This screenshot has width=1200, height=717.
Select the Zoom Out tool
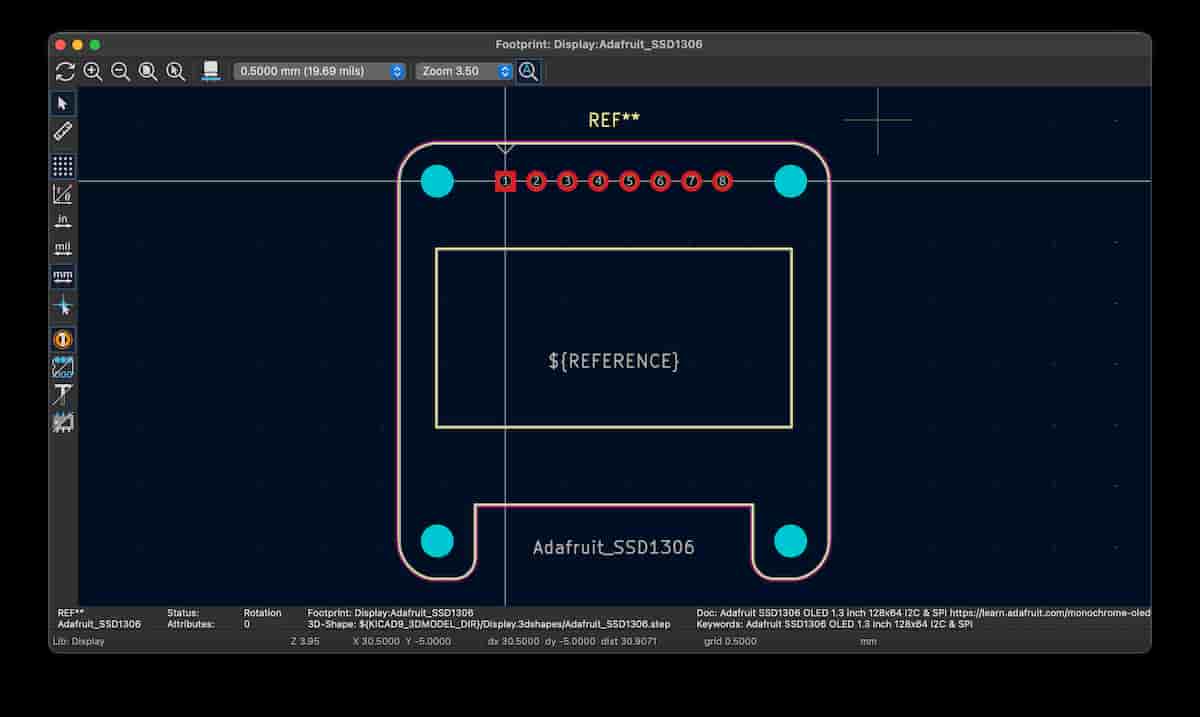coord(121,71)
